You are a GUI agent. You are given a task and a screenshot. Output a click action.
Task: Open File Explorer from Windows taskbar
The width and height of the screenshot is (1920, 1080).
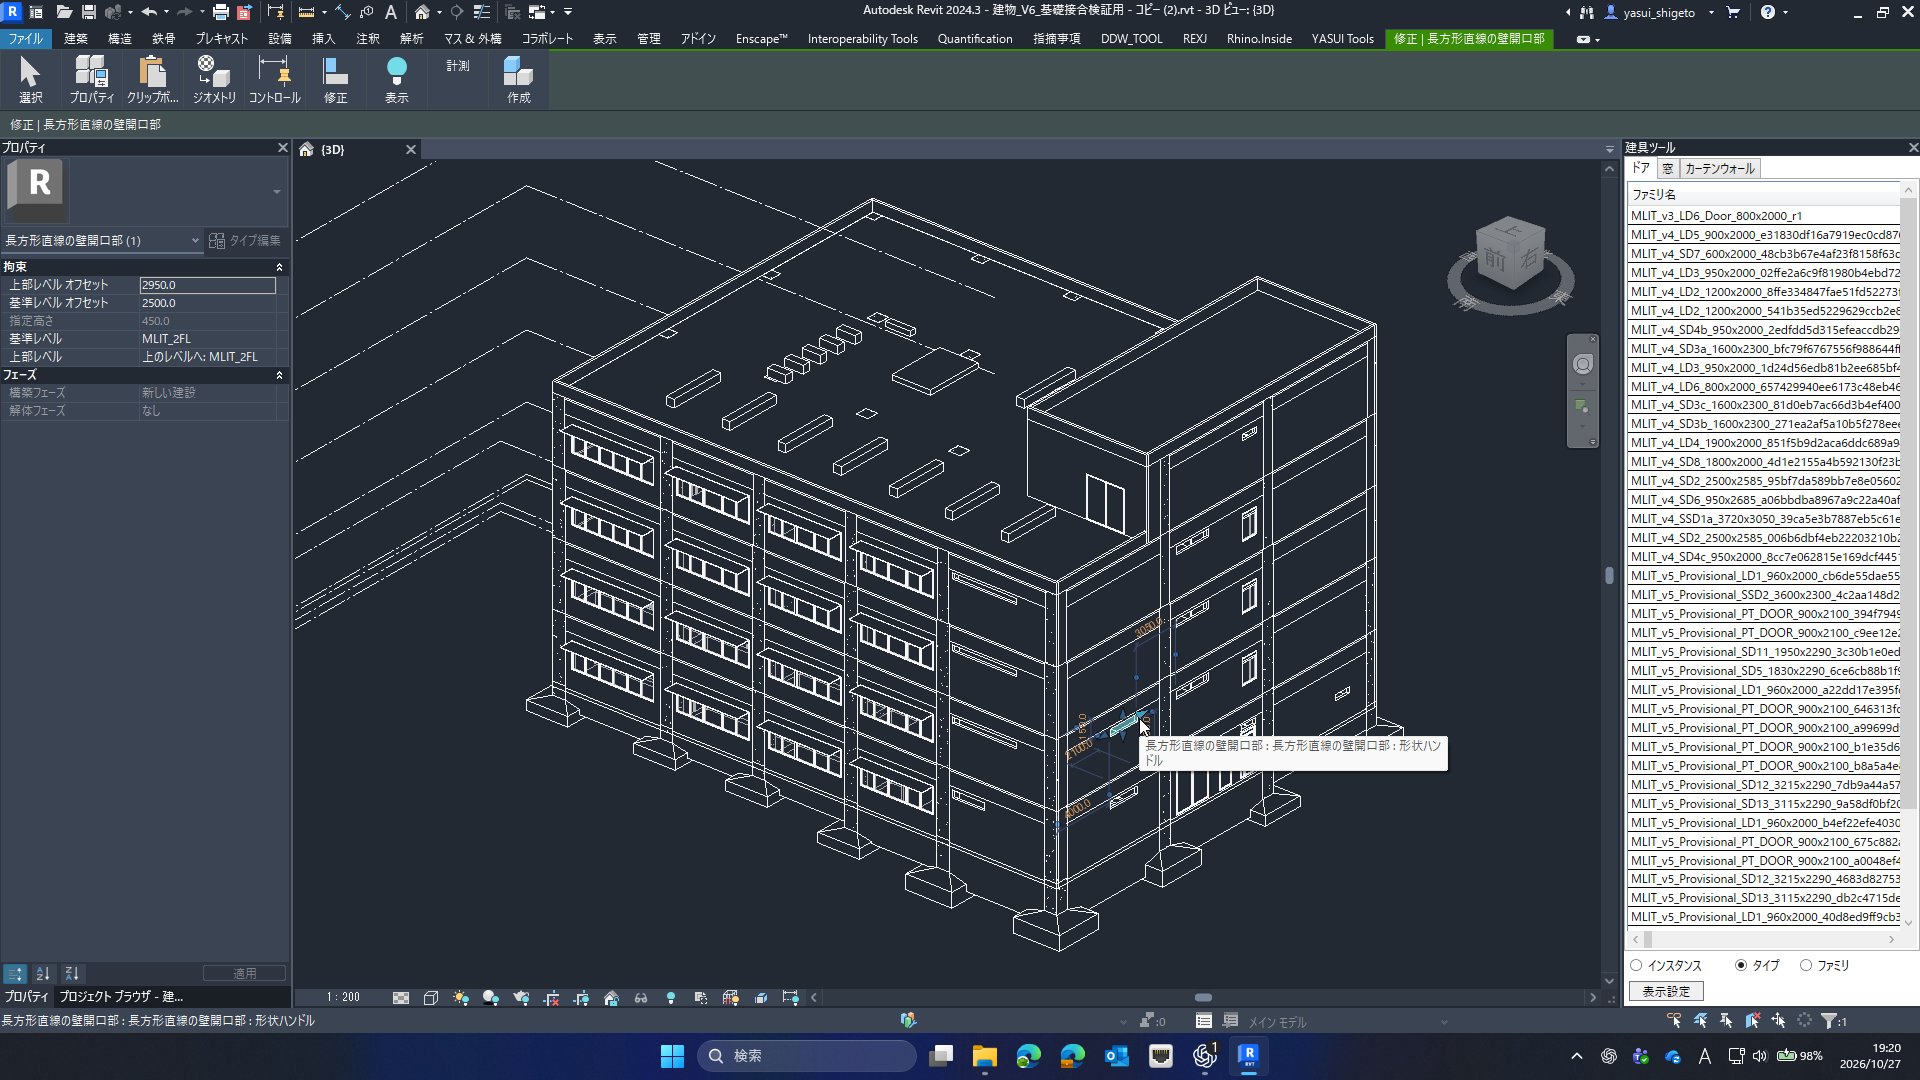click(985, 1056)
